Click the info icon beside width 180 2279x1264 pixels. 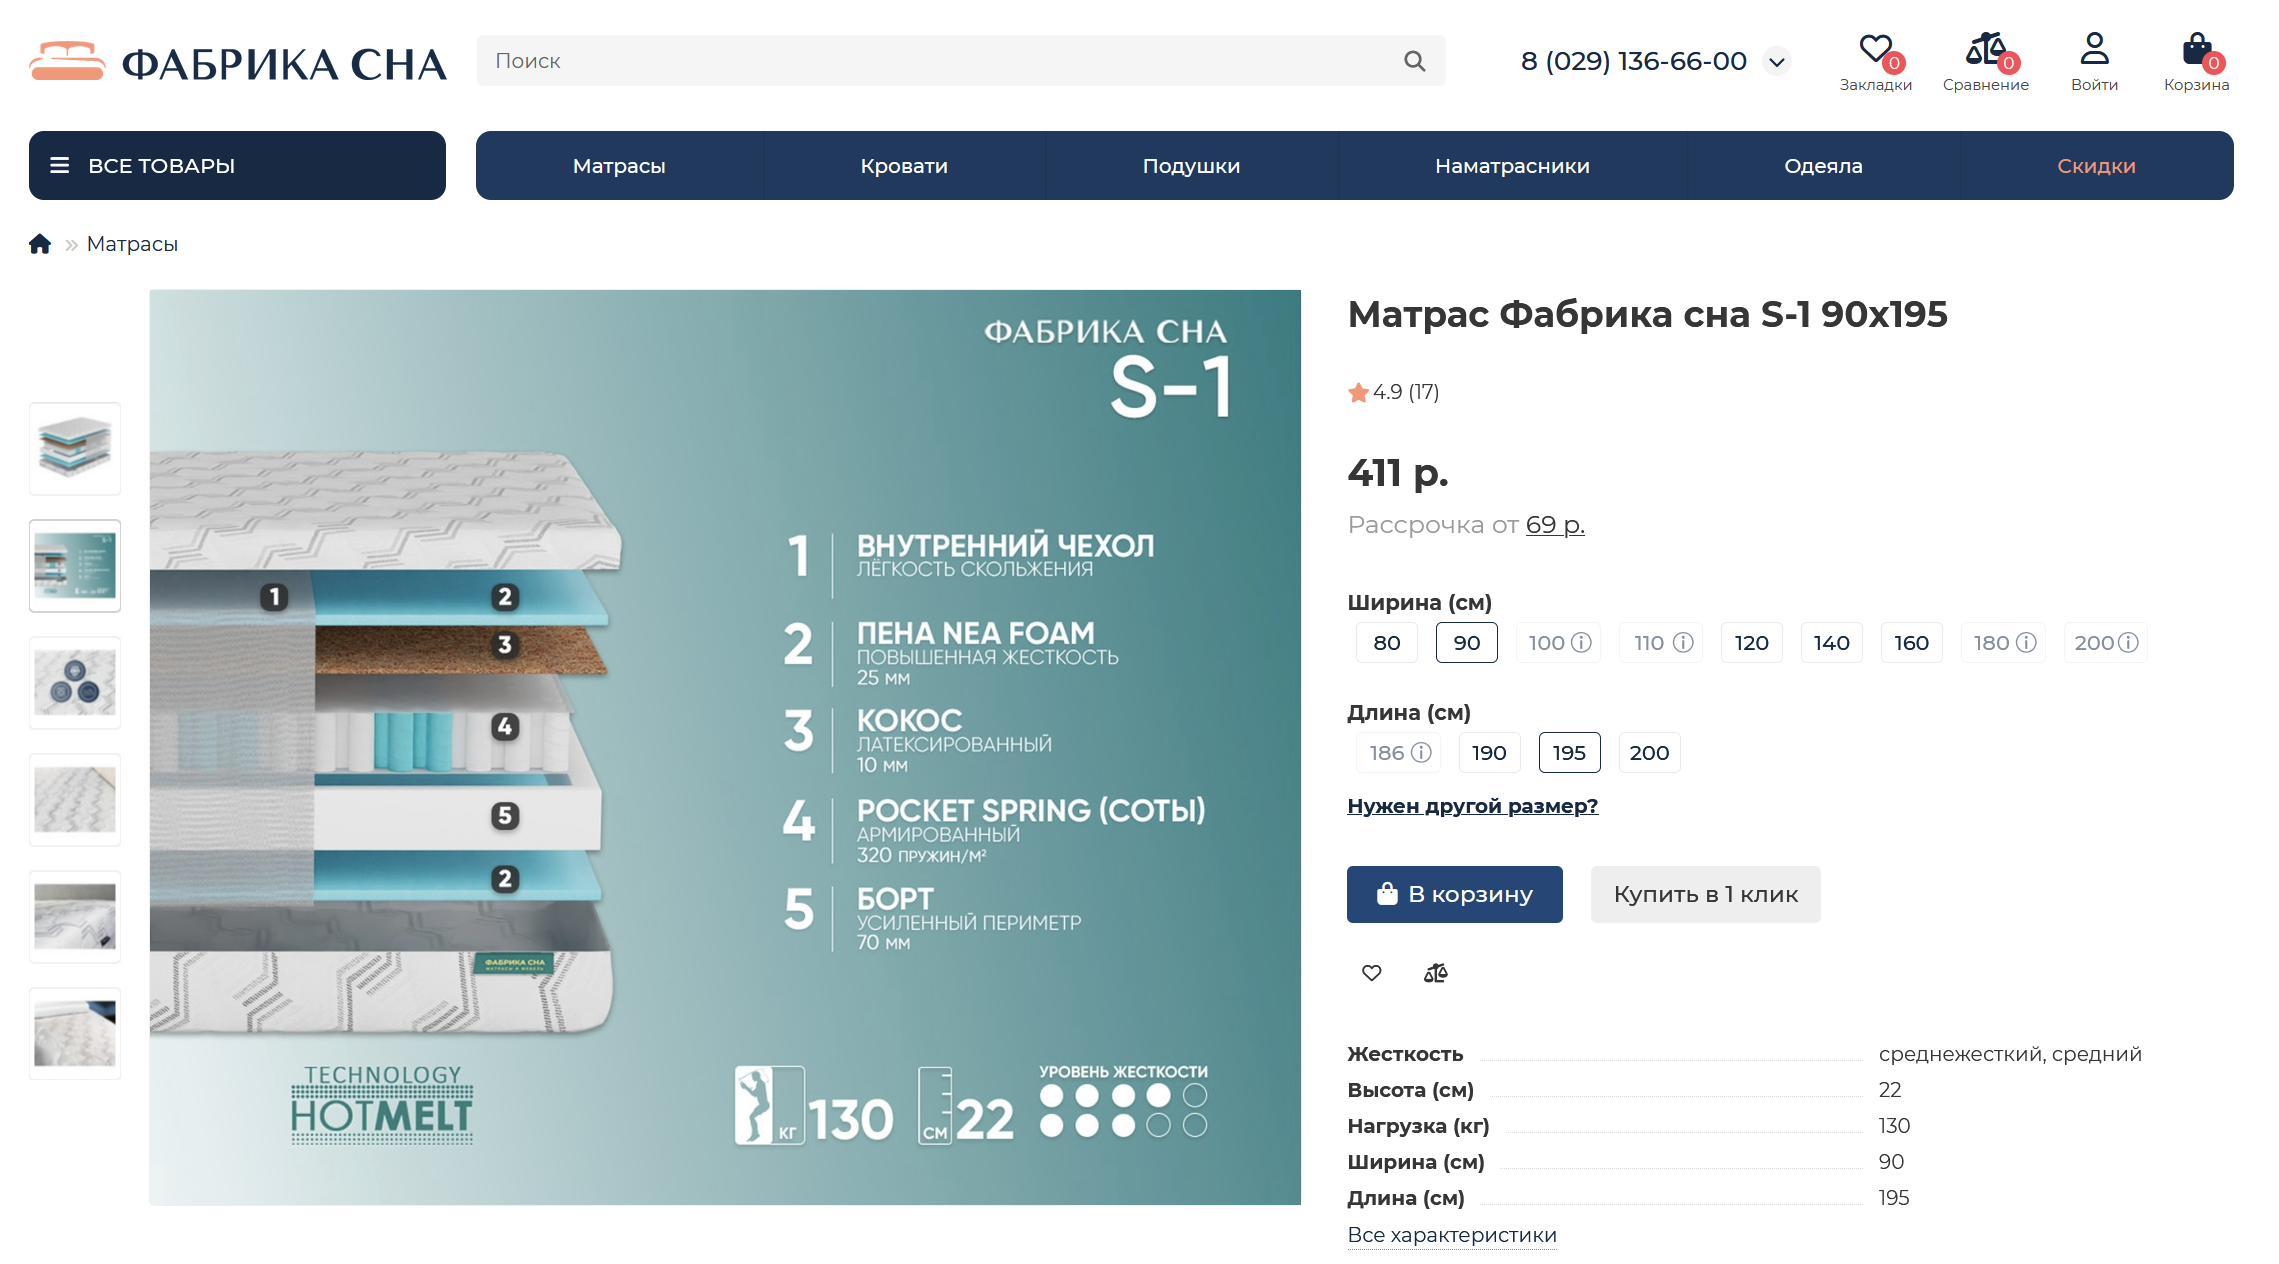(x=2026, y=643)
